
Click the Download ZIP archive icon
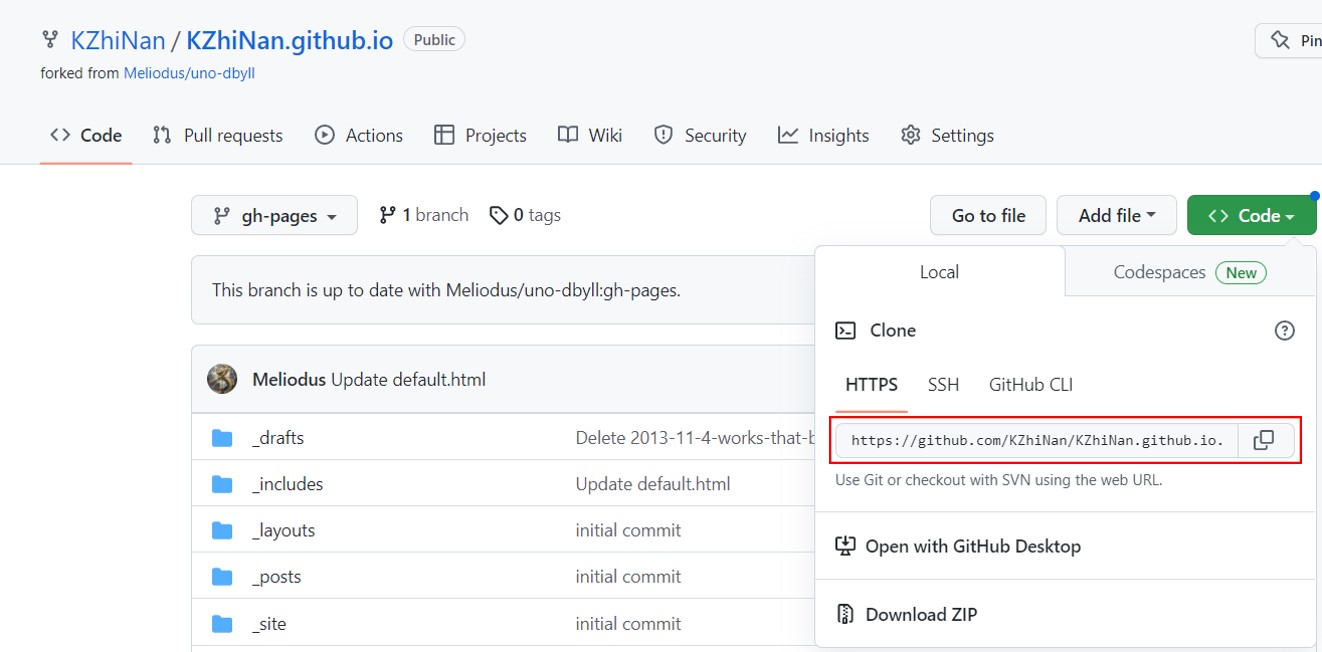[x=845, y=614]
